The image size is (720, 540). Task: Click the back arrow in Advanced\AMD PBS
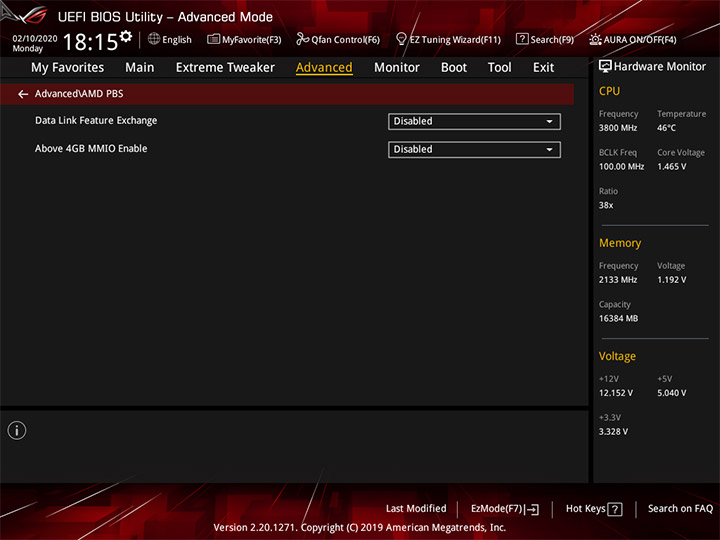click(23, 94)
